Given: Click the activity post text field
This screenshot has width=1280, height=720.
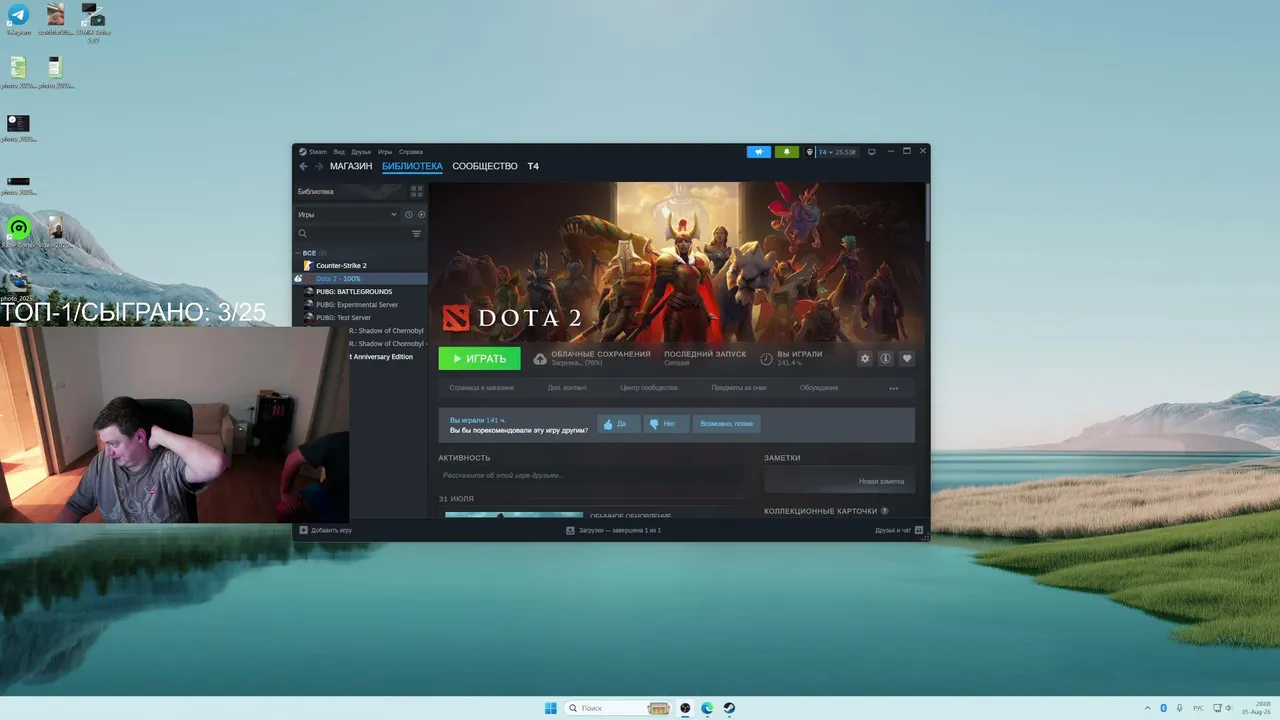Looking at the screenshot, I should [591, 475].
